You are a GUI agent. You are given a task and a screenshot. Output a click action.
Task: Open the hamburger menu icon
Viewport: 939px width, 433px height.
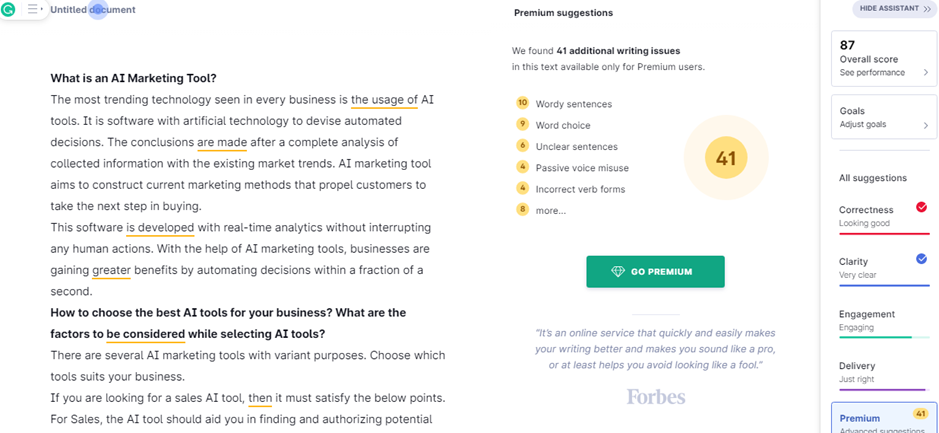[32, 9]
